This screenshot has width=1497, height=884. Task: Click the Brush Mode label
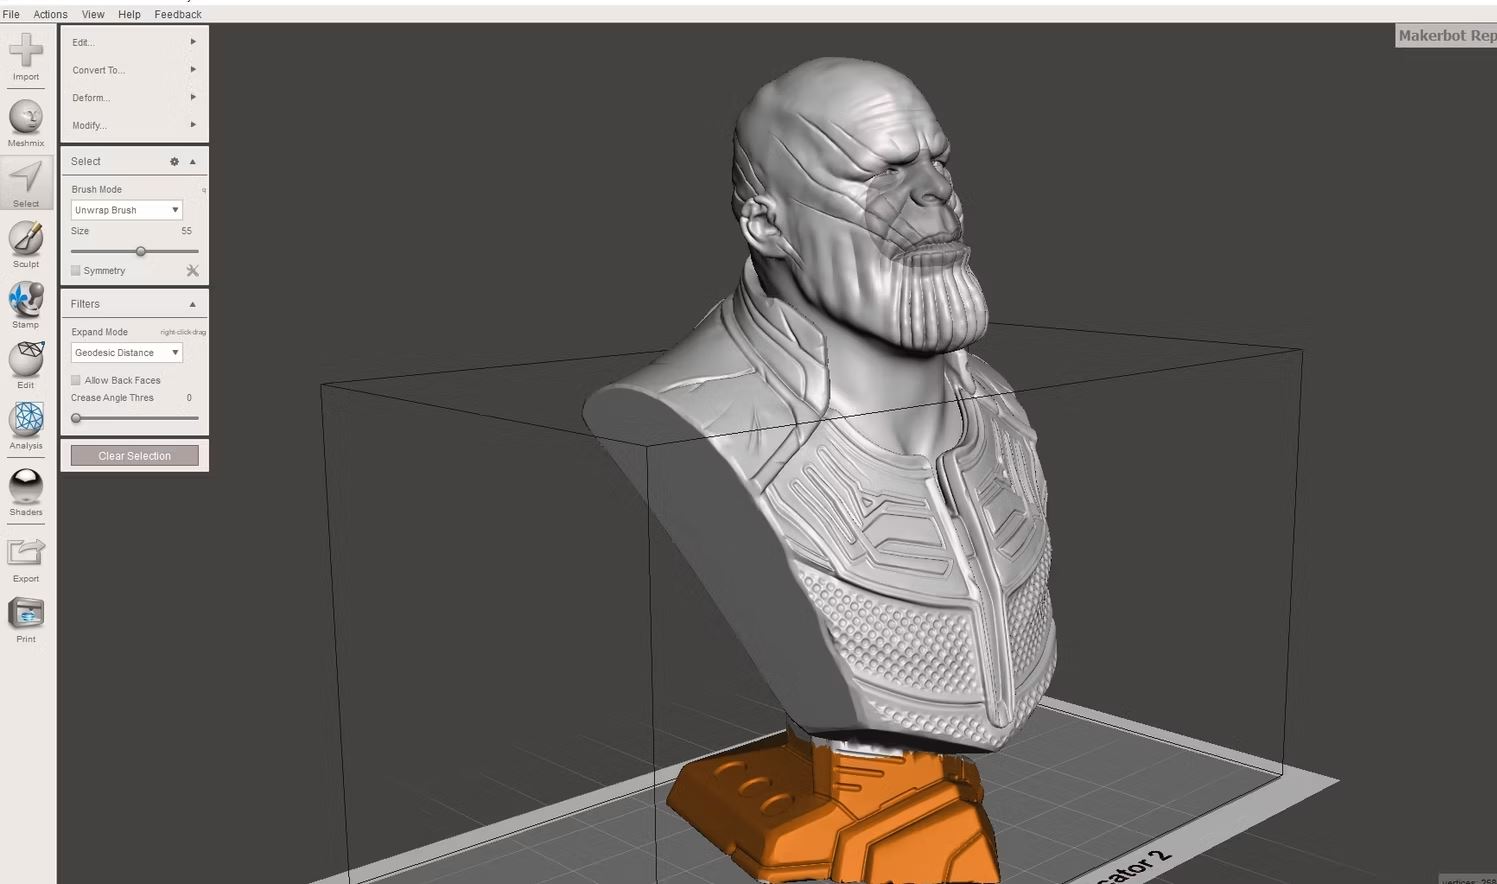pos(97,189)
